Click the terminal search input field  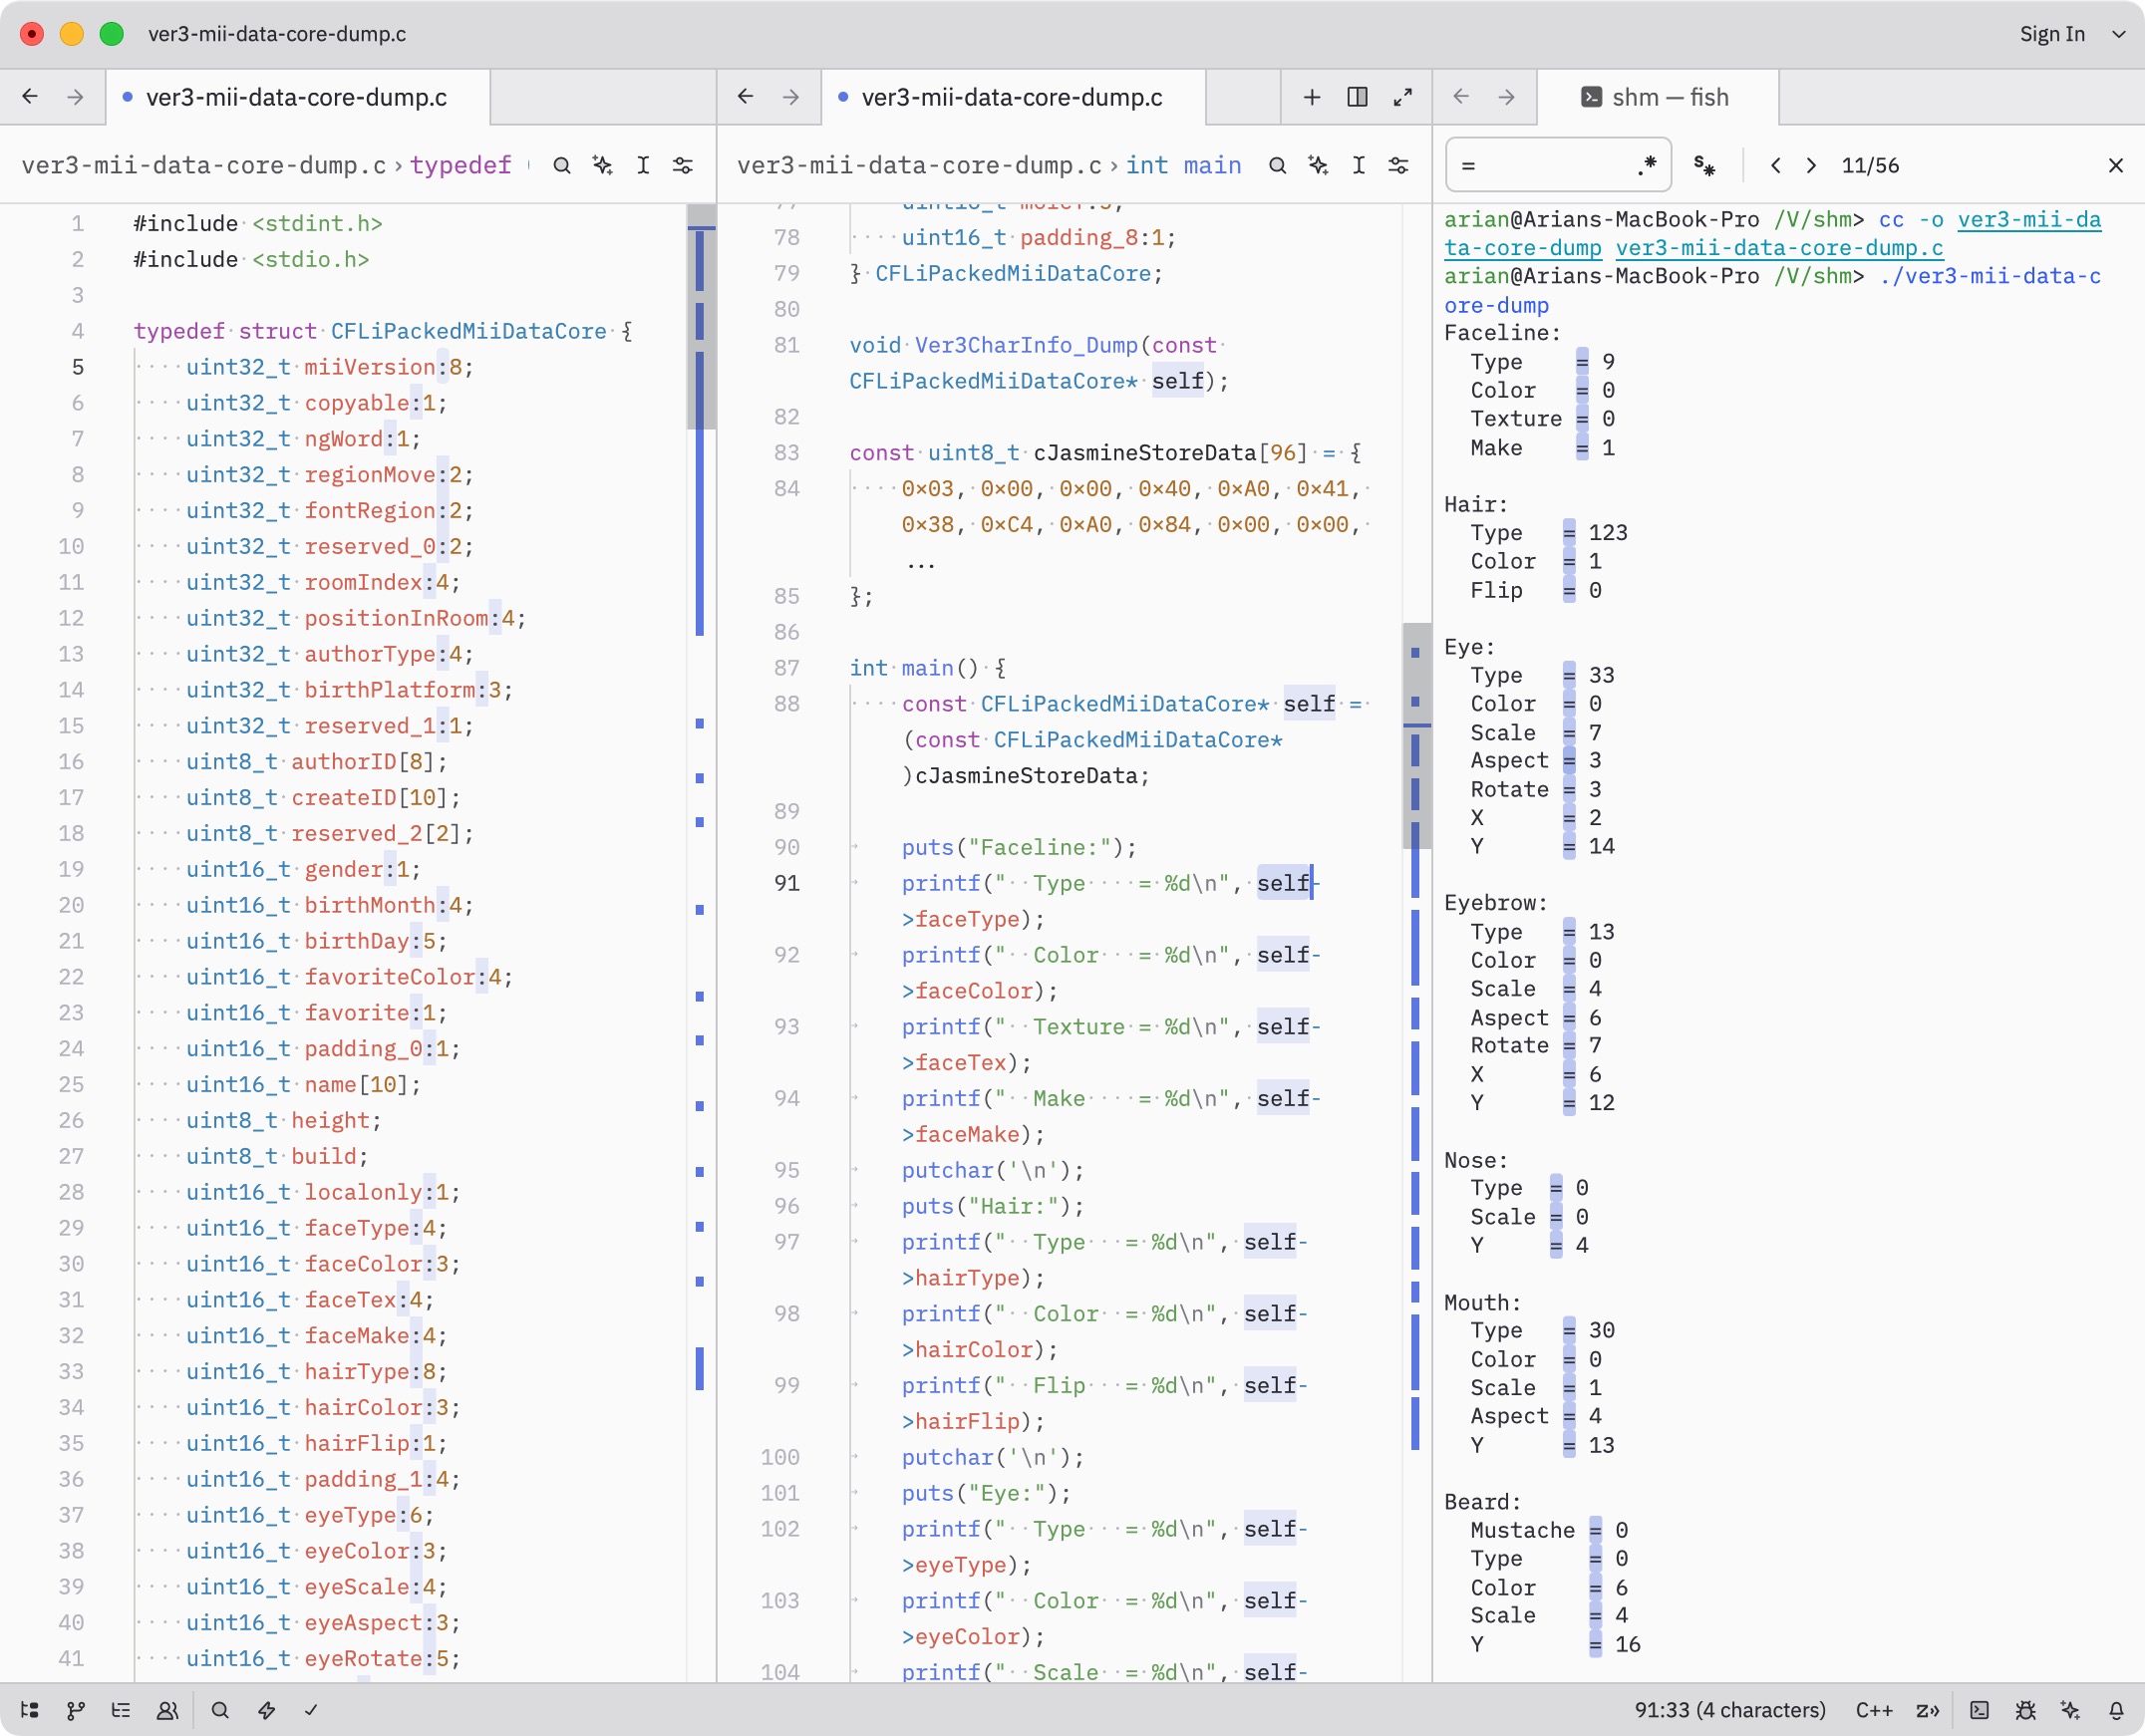click(x=1540, y=165)
